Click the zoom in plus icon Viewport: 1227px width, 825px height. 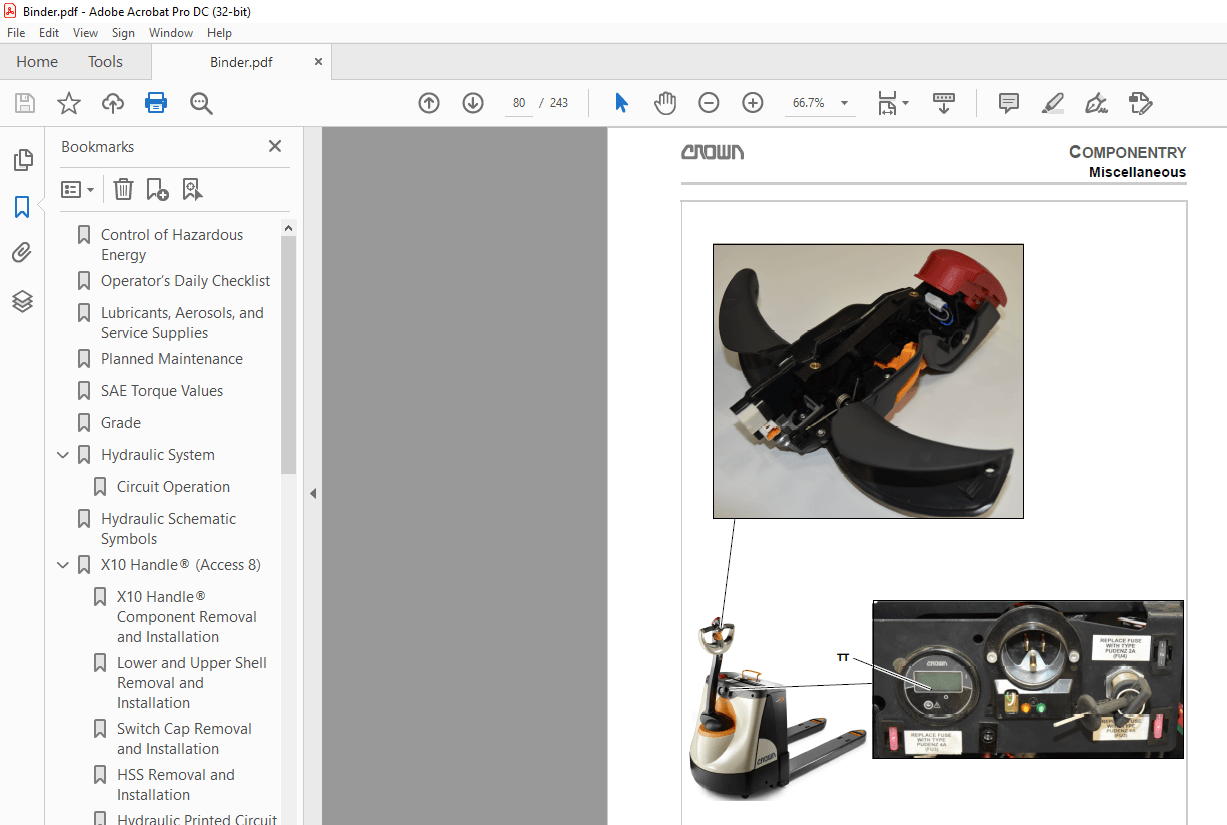753,103
